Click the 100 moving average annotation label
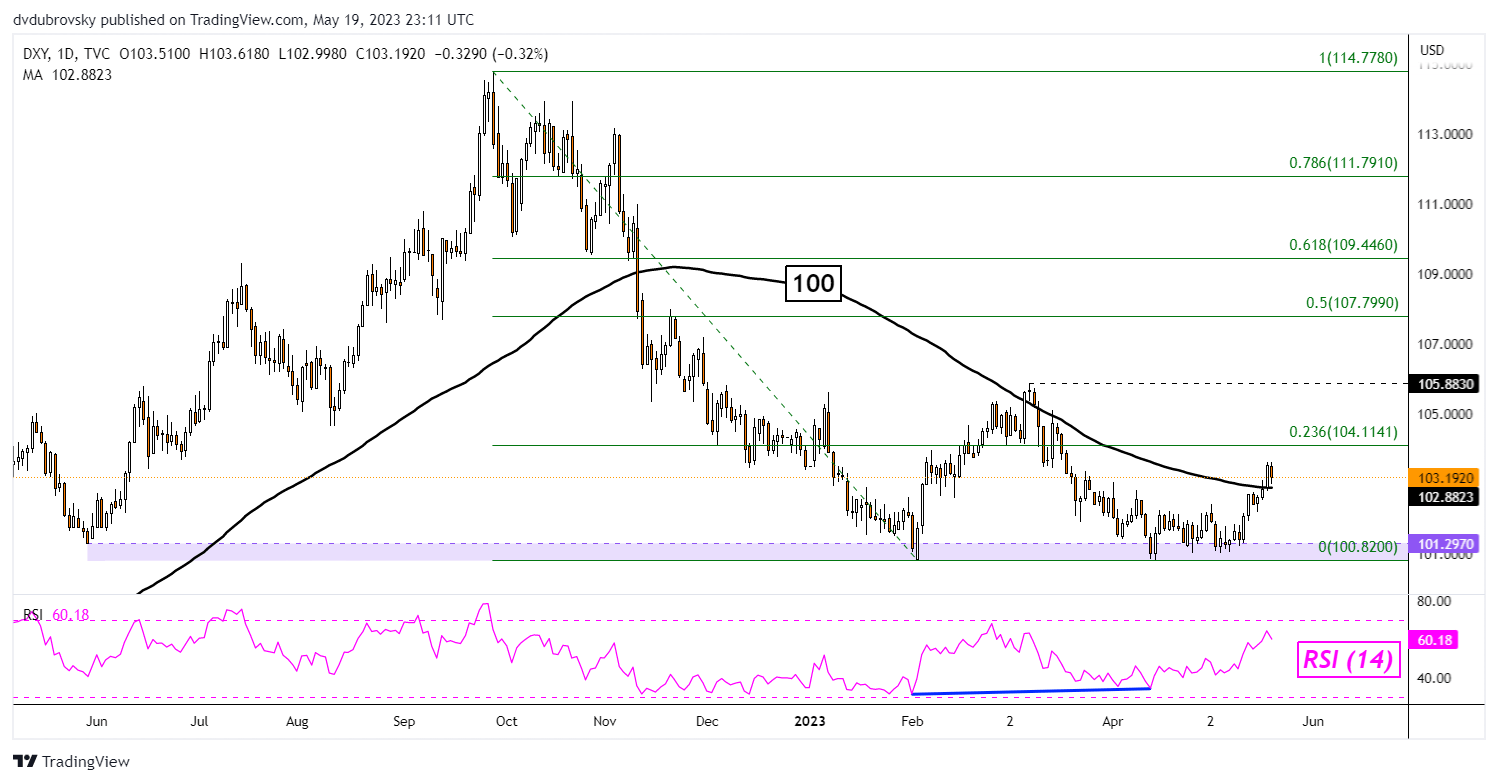This screenshot has width=1498, height=783. pos(812,284)
